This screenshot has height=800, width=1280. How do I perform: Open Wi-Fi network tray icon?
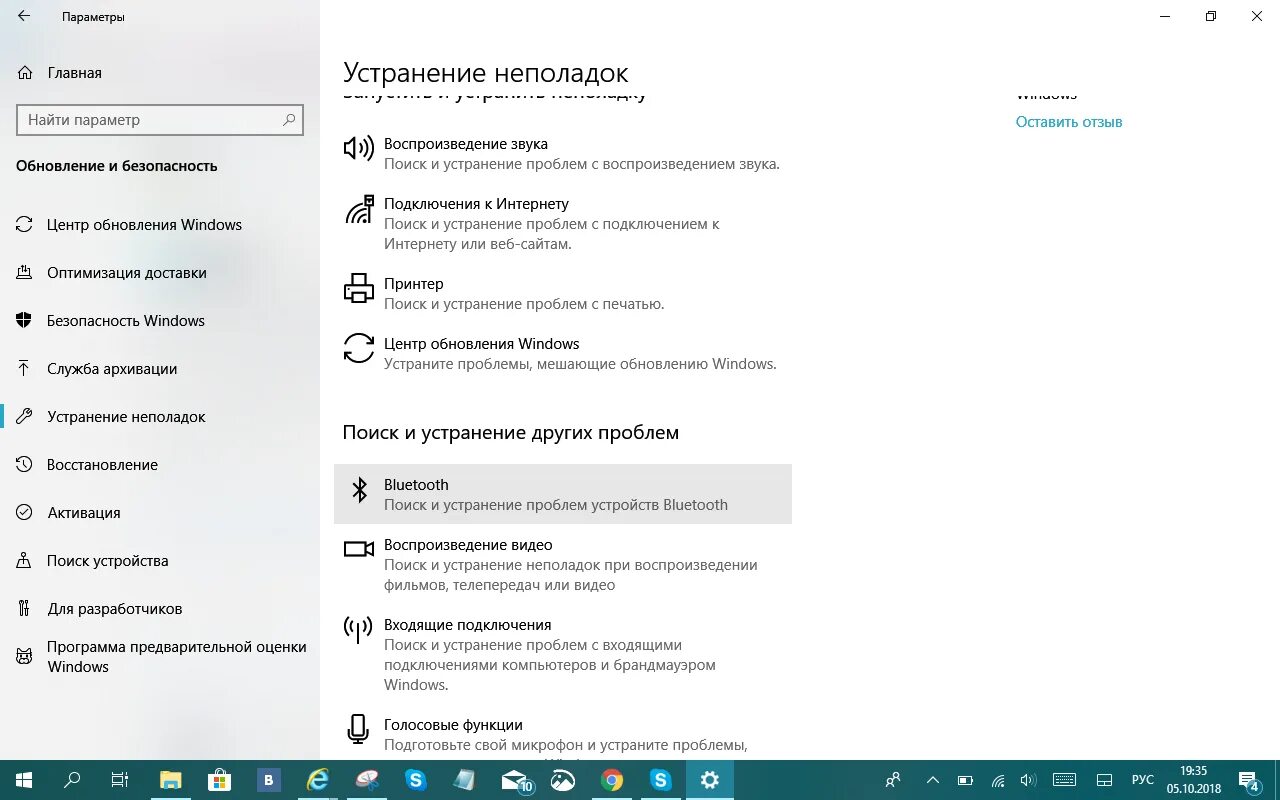pyautogui.click(x=997, y=780)
